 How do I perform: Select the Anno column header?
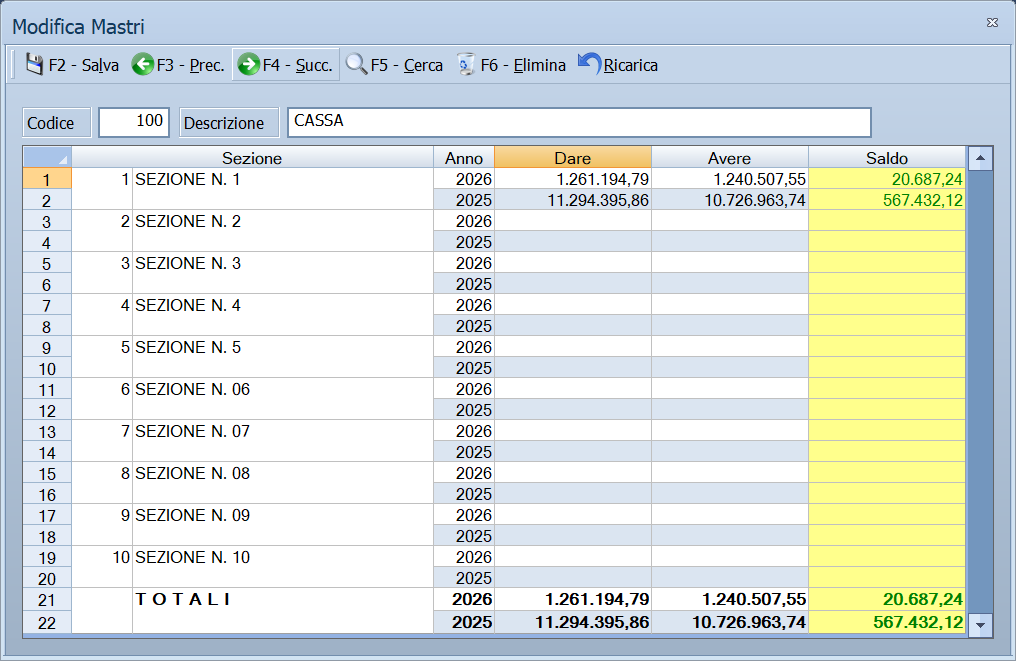pyautogui.click(x=464, y=158)
